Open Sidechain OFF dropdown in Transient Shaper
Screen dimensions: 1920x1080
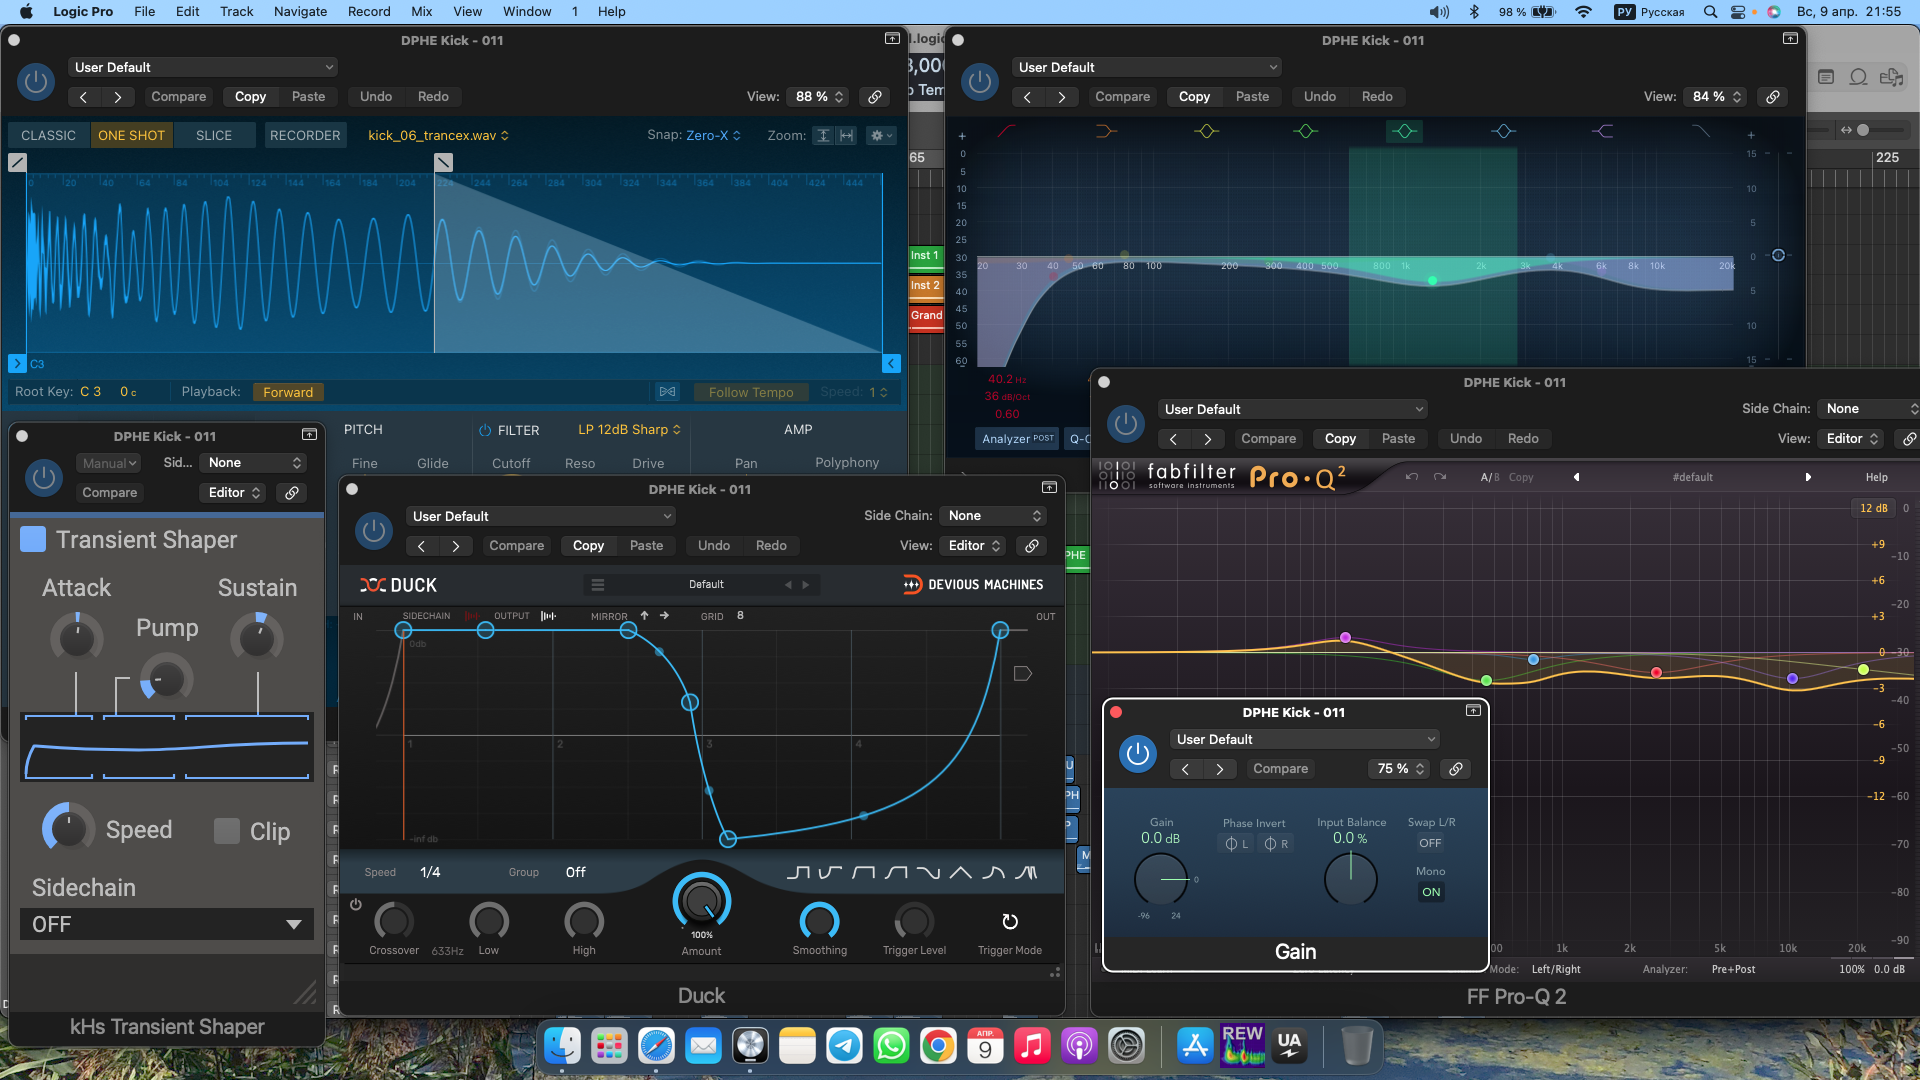166,924
